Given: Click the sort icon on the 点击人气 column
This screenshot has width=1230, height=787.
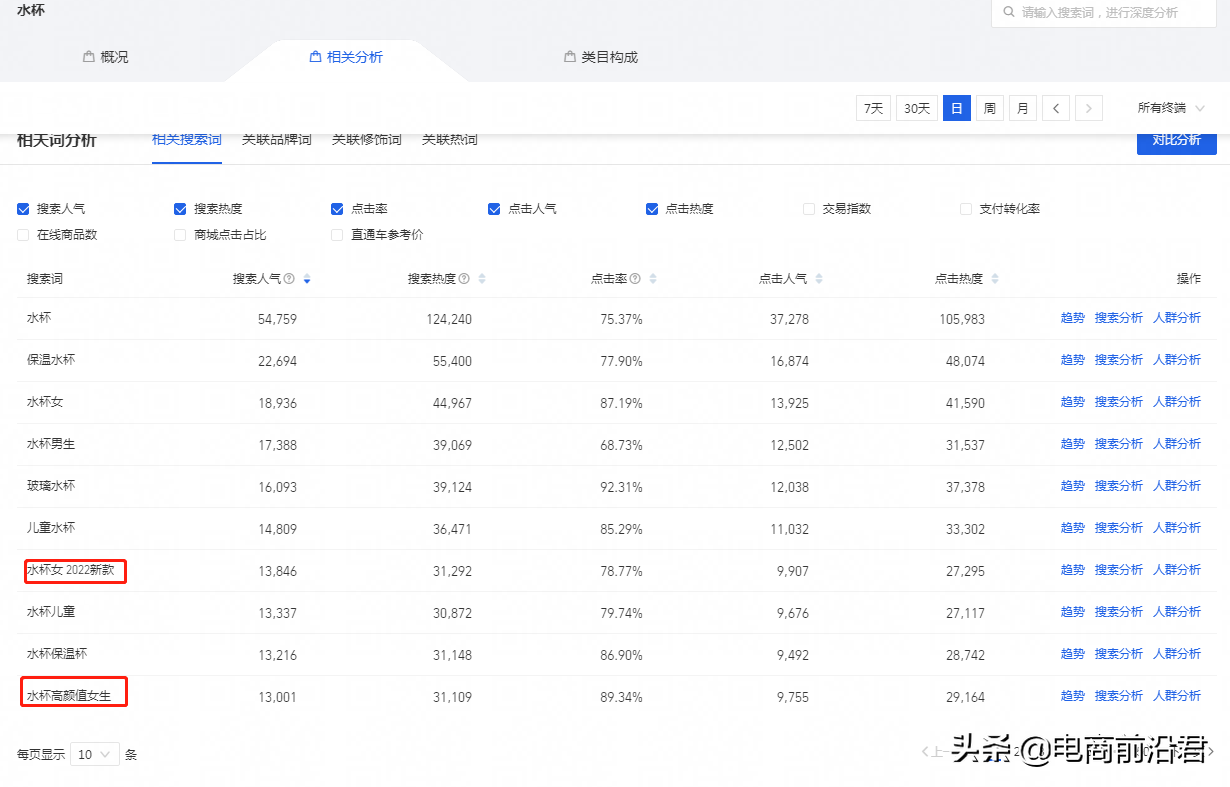Looking at the screenshot, I should [x=821, y=279].
